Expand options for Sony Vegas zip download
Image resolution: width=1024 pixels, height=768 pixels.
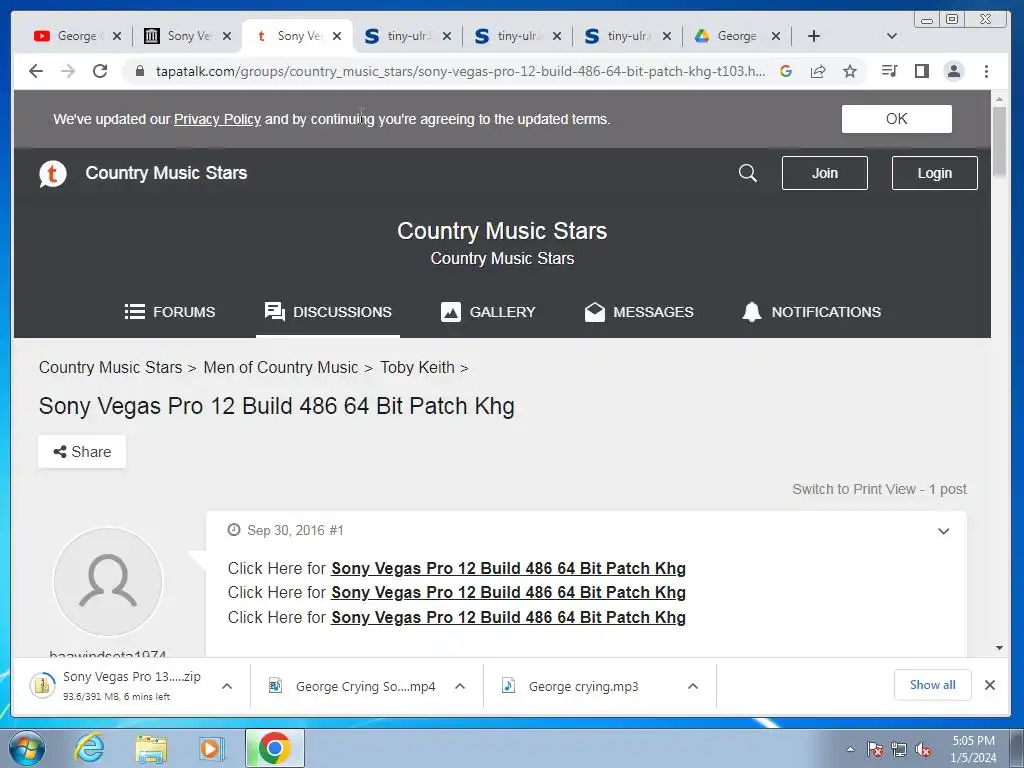coord(227,686)
